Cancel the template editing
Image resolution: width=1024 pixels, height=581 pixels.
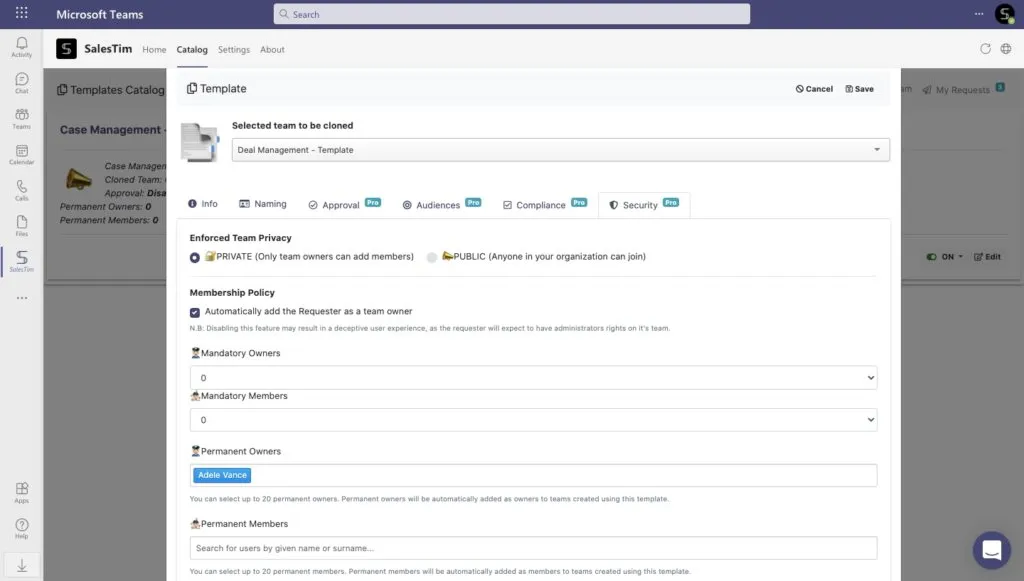click(814, 89)
